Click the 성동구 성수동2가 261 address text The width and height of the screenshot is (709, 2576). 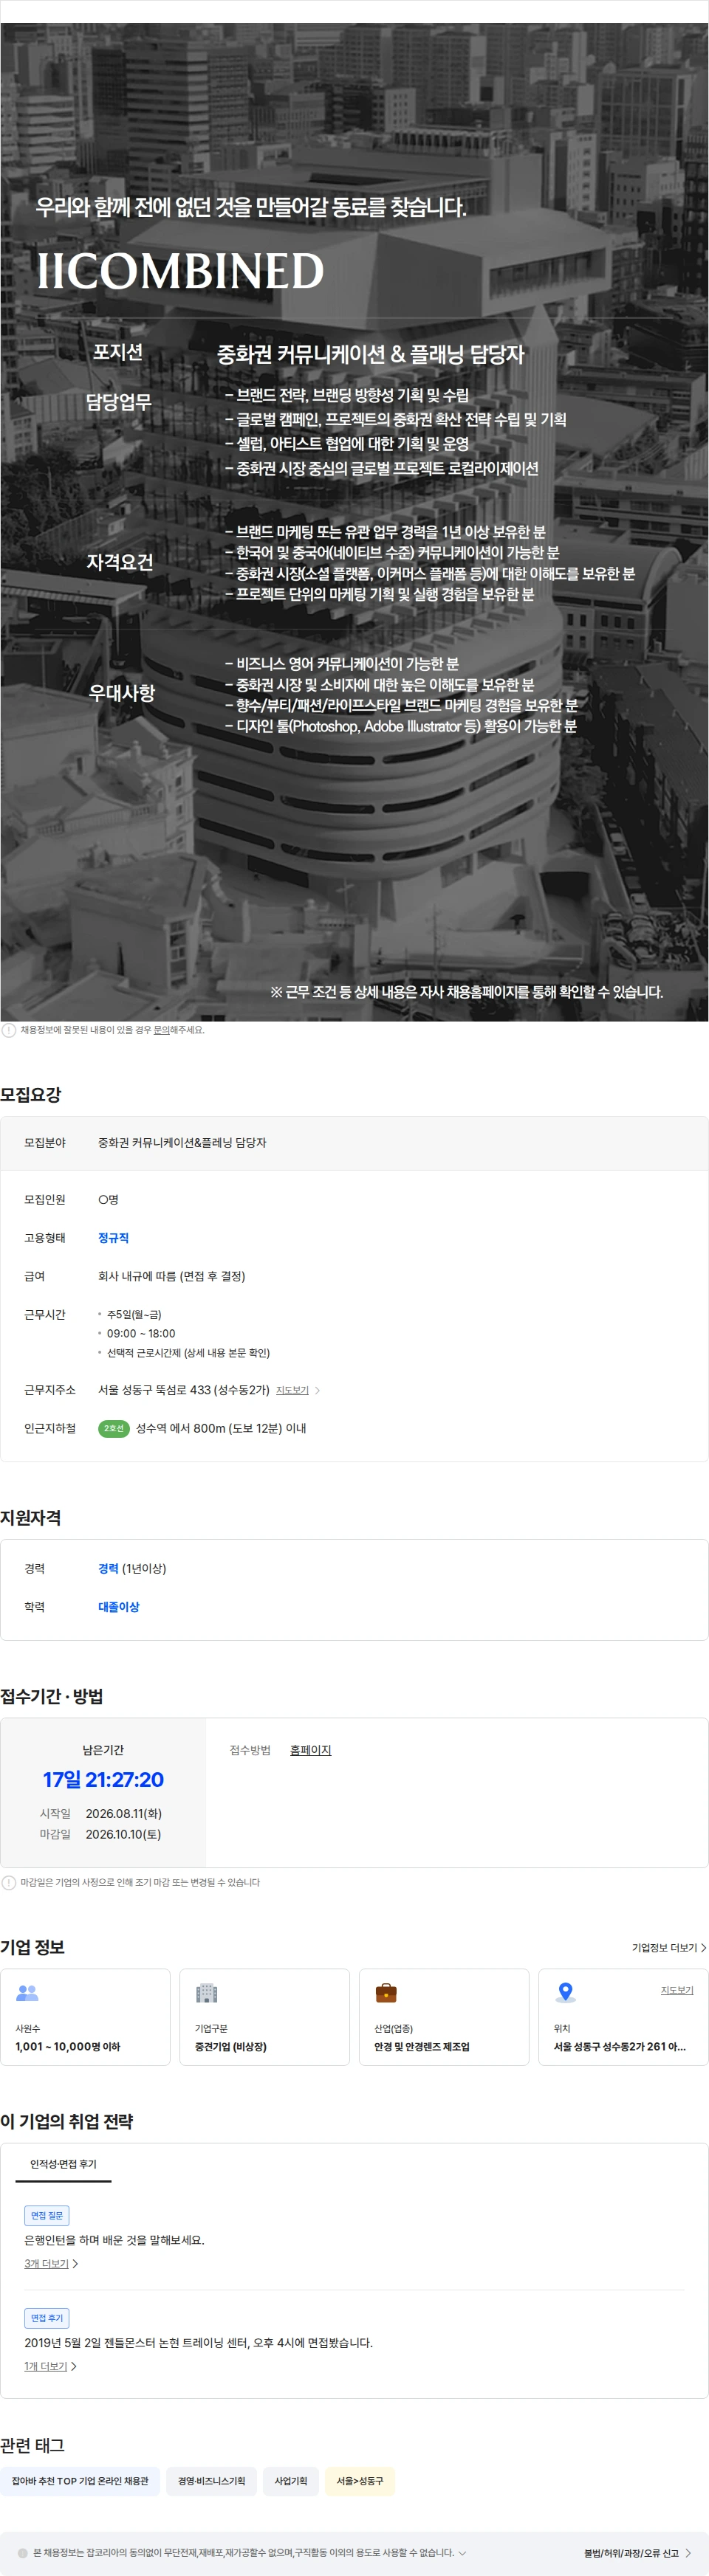(620, 2047)
